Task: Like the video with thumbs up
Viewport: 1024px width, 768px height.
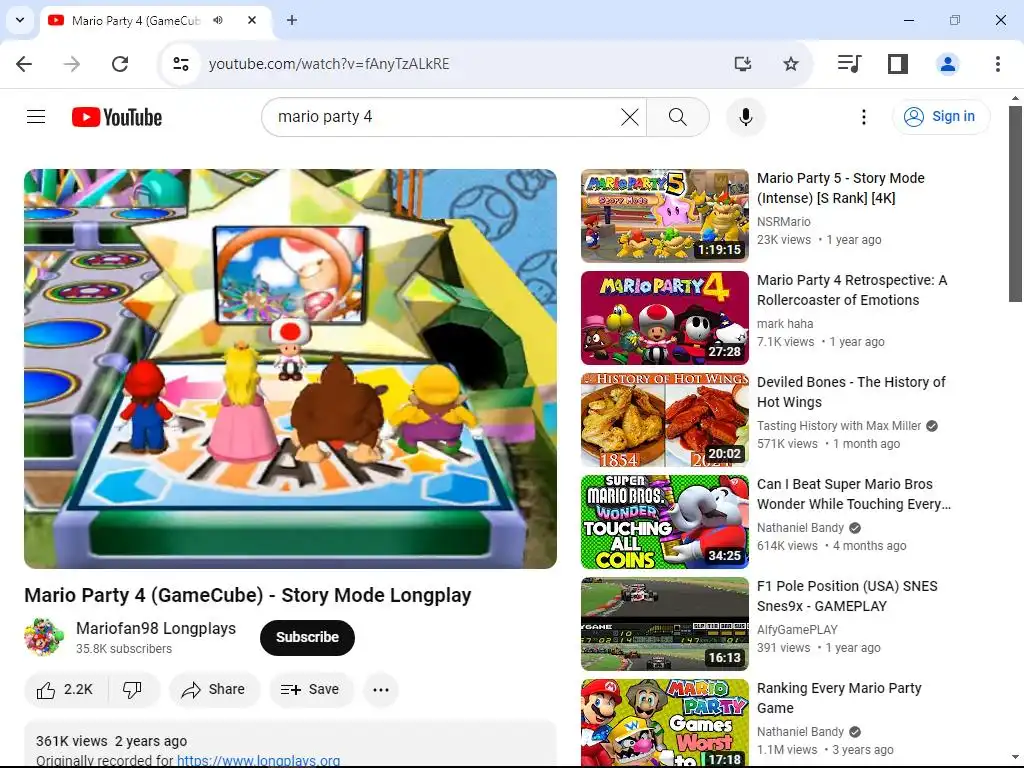Action: click(x=65, y=690)
